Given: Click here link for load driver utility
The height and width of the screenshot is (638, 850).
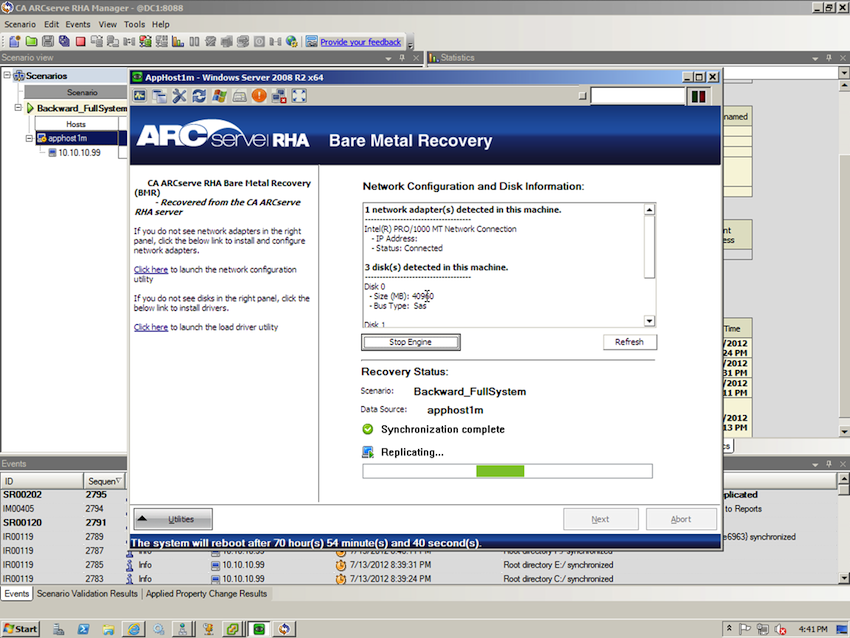Looking at the screenshot, I should 151,327.
